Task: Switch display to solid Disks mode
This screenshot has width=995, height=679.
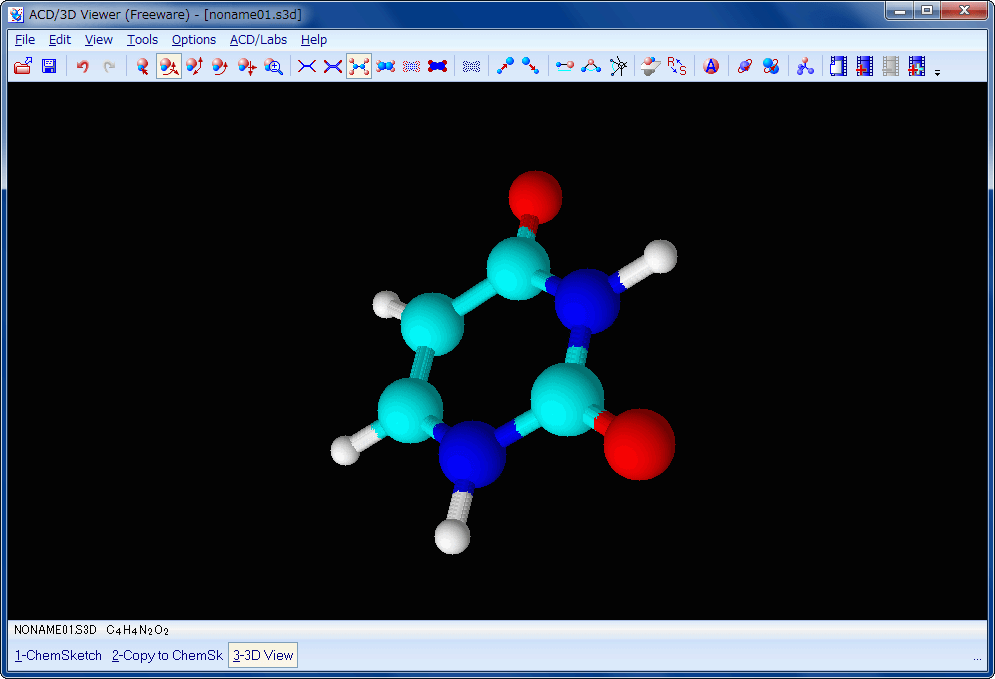Action: (x=438, y=66)
